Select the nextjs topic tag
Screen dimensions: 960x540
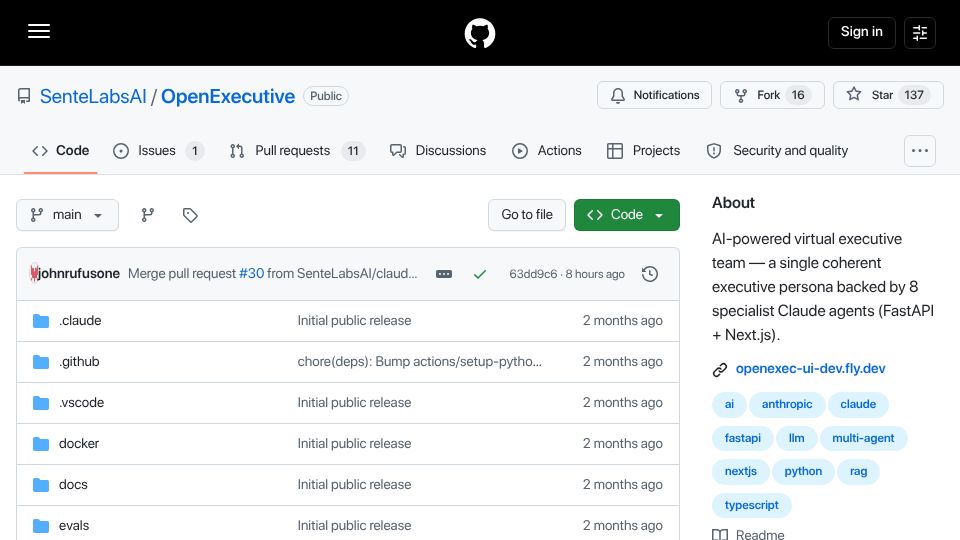coord(741,471)
